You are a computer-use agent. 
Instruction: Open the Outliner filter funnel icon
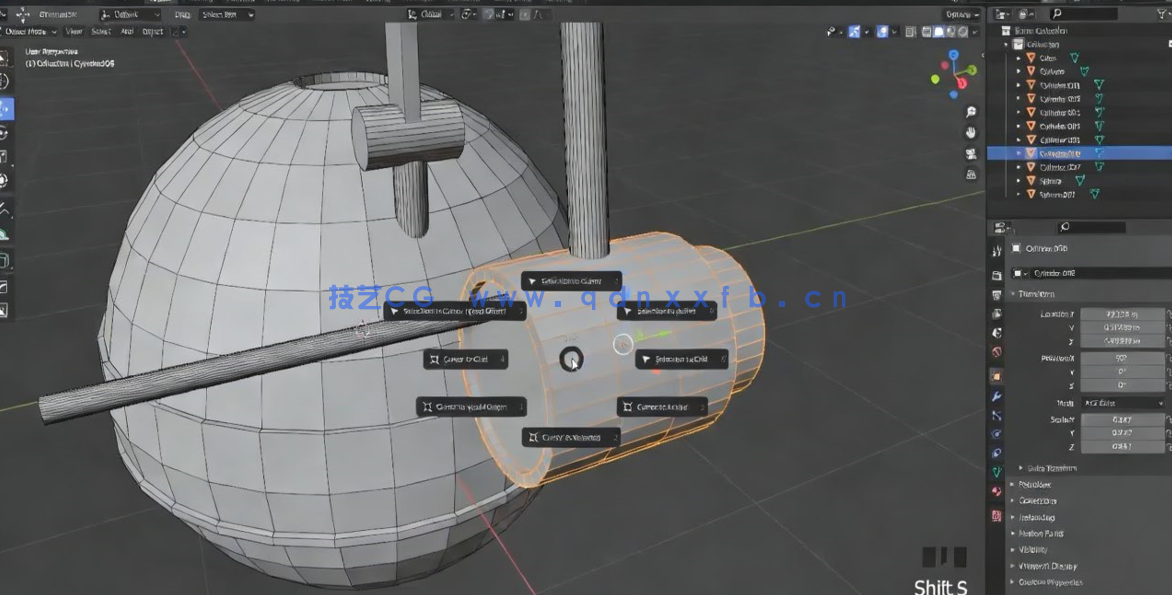point(1161,13)
